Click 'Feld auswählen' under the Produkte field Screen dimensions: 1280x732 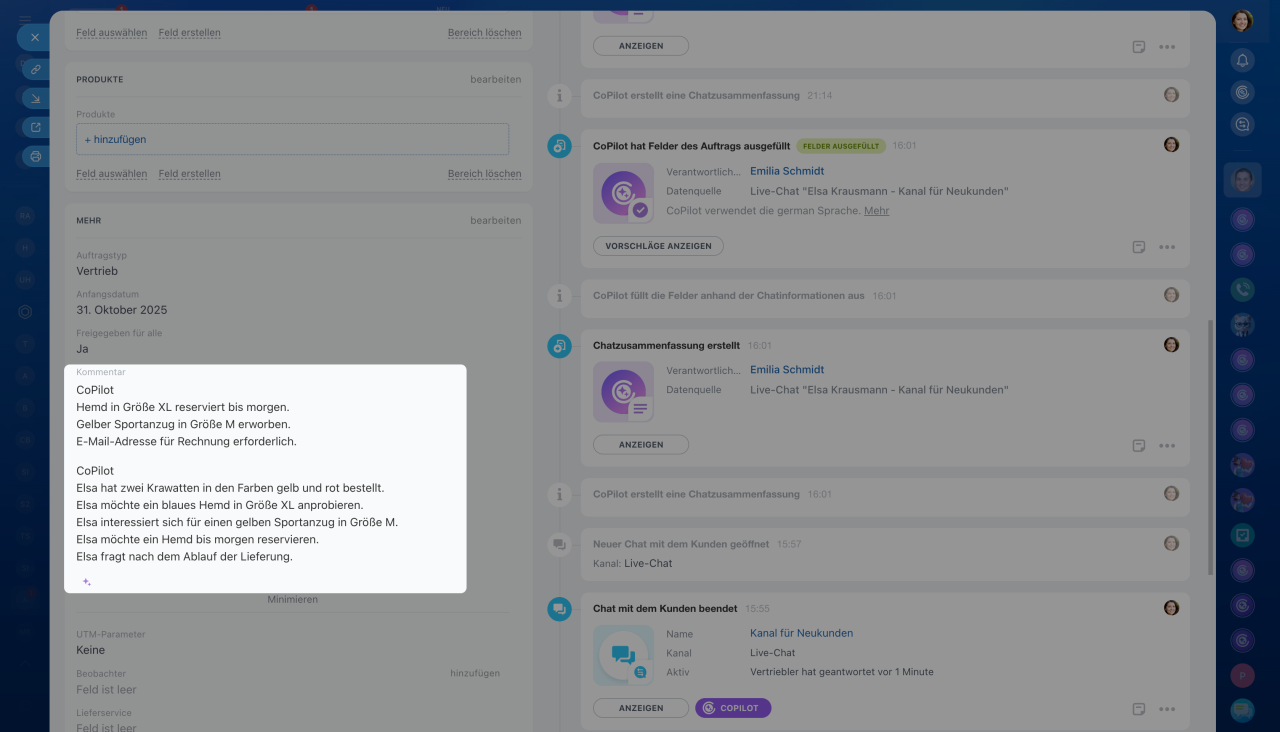(112, 174)
